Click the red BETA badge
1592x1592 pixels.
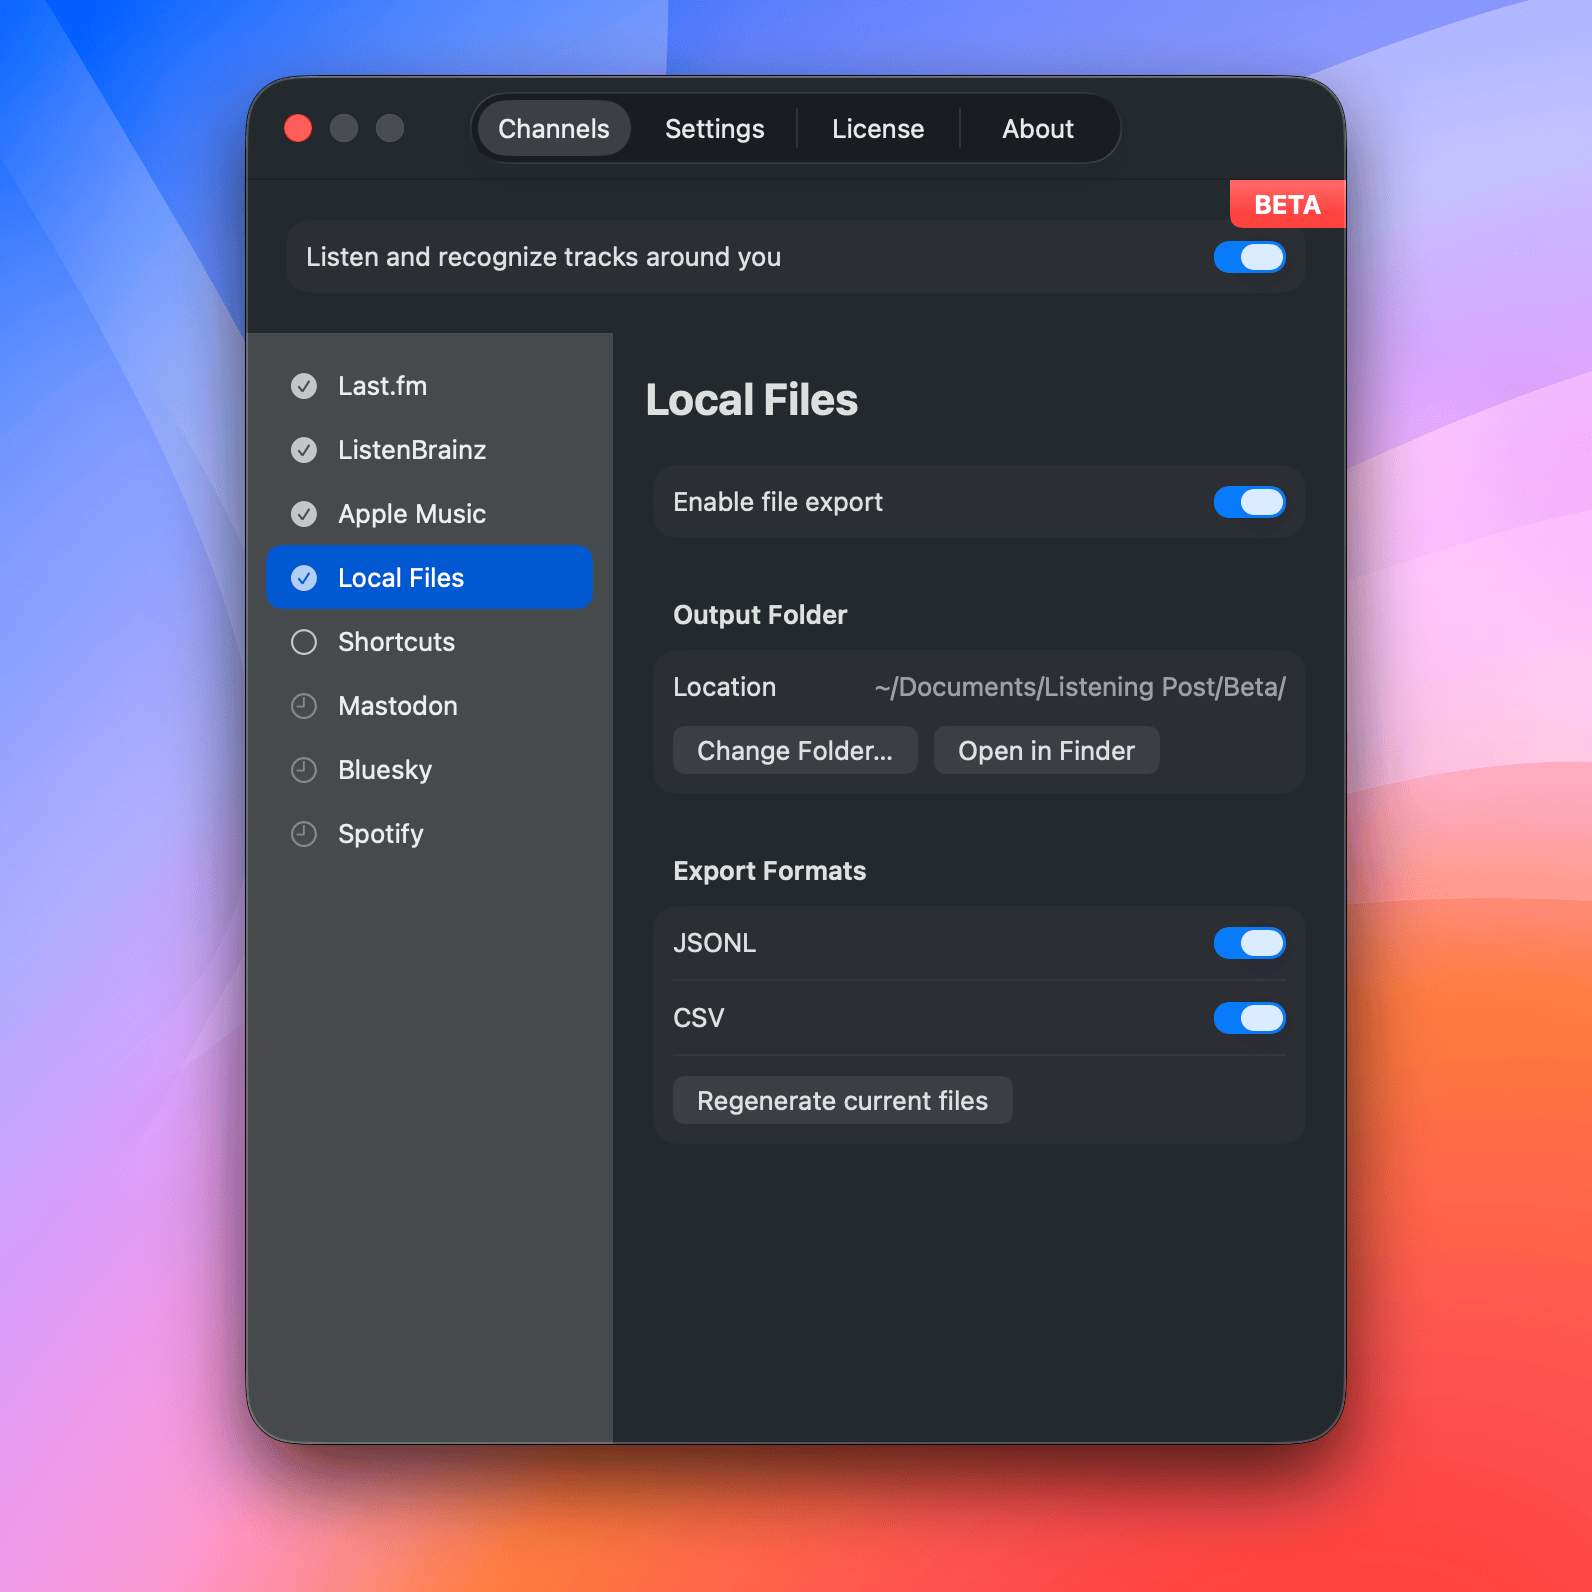pos(1287,205)
